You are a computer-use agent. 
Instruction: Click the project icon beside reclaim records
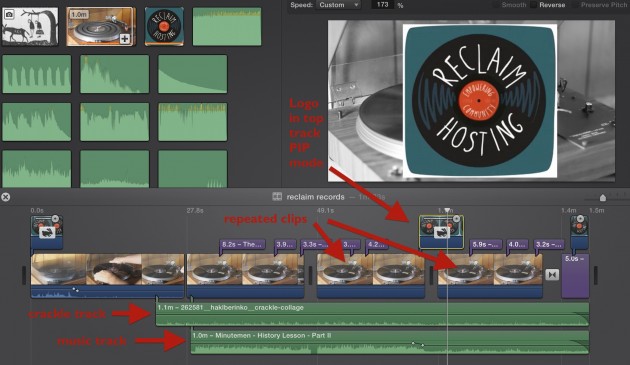(x=277, y=197)
